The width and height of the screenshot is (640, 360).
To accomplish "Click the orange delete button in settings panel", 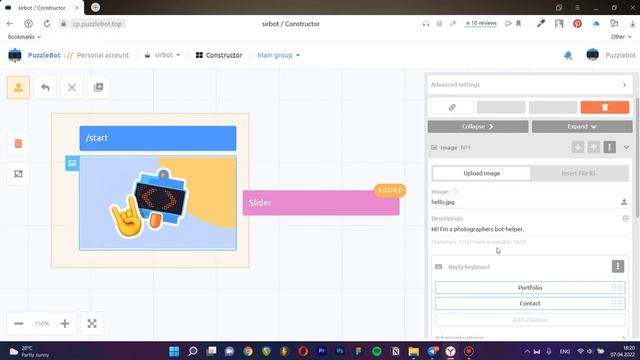I will 604,107.
